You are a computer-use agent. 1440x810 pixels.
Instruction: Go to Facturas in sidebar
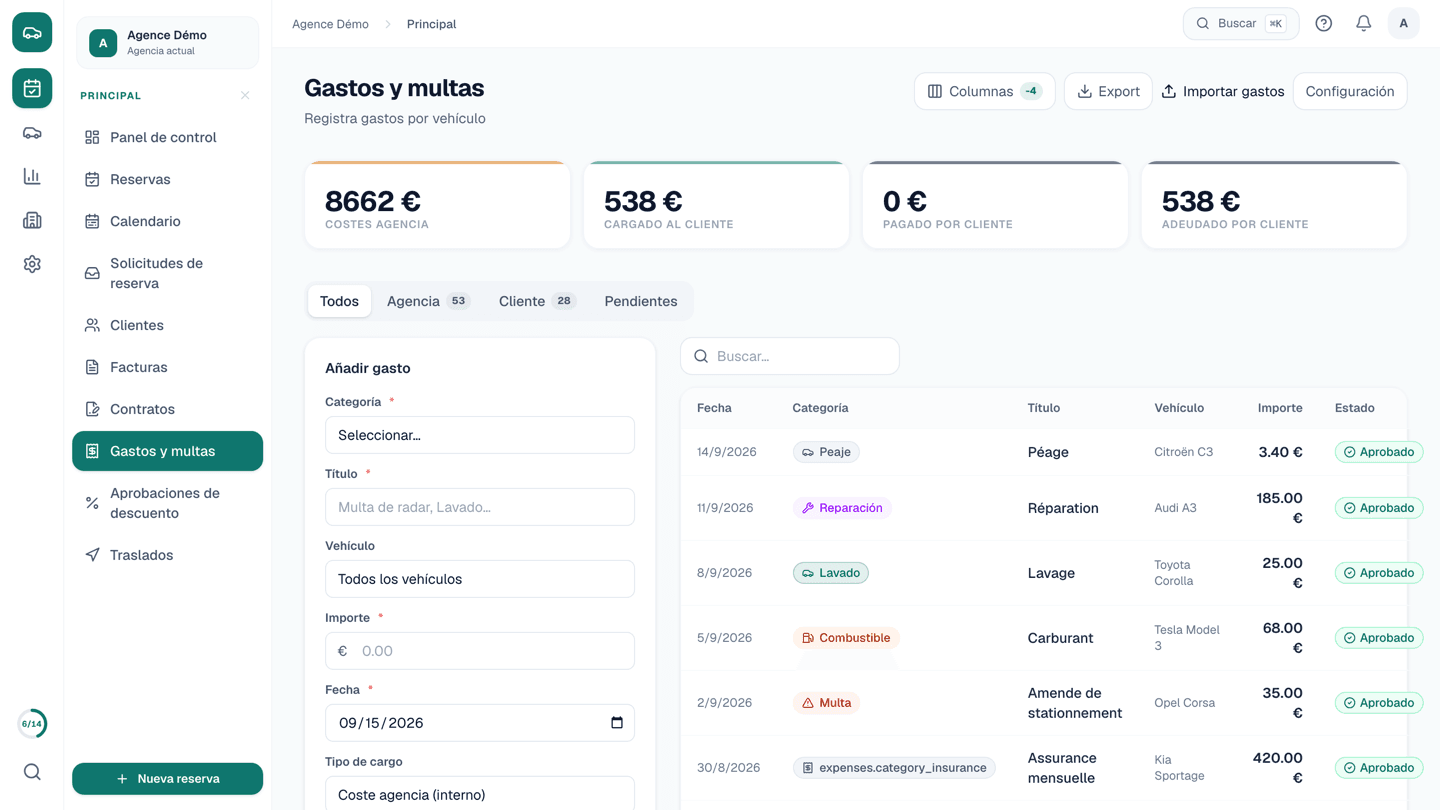[x=167, y=367]
